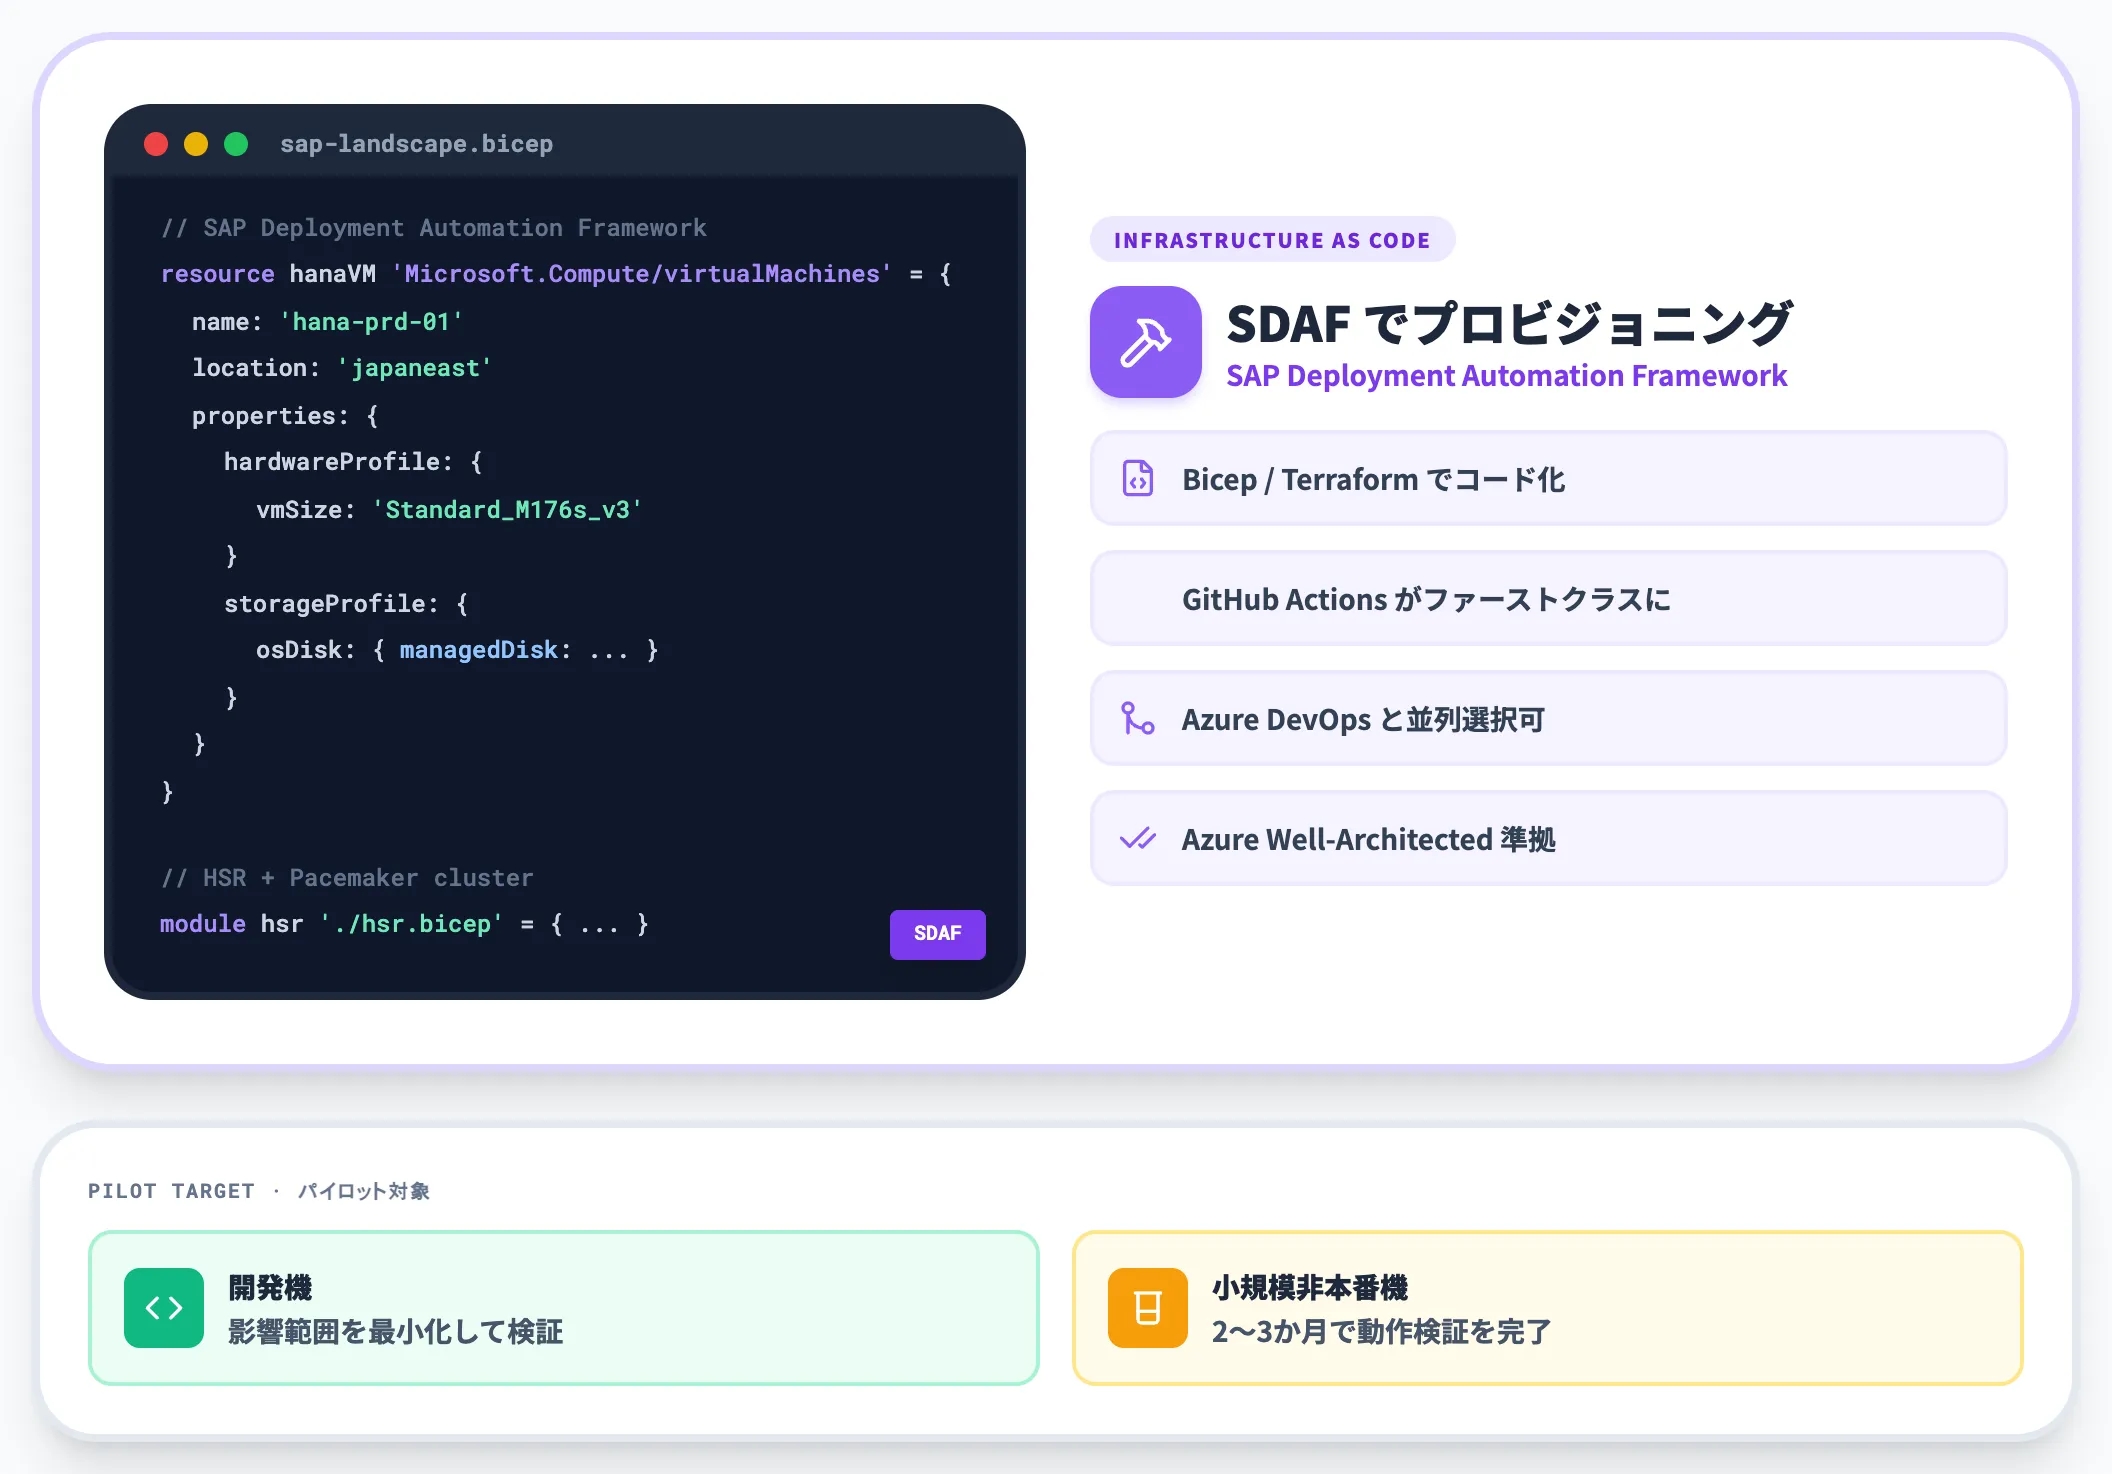
Task: Click the パイロット対象 label
Action: tap(364, 1191)
